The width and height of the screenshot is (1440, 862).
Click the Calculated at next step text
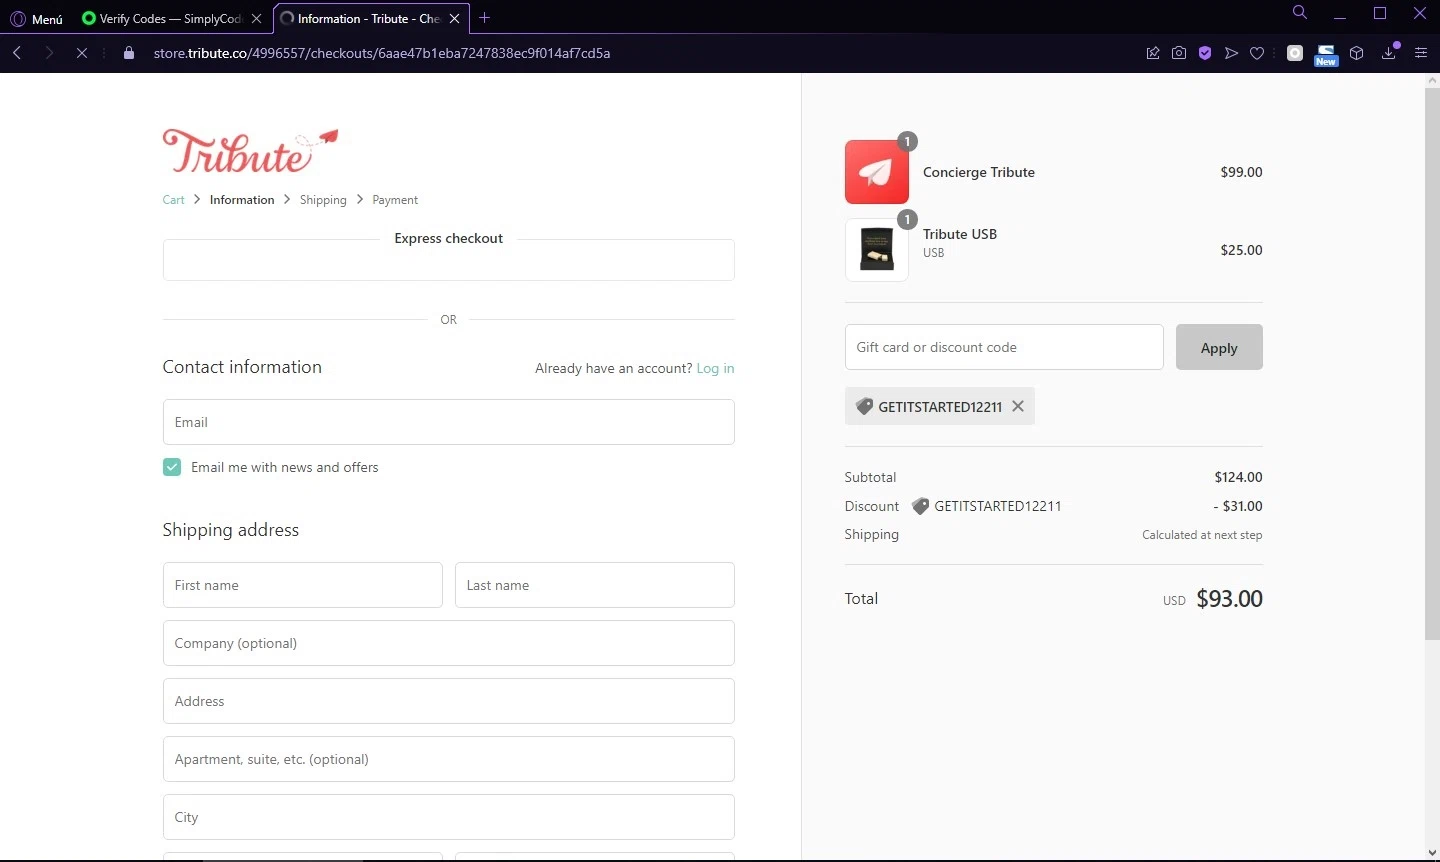(1202, 535)
